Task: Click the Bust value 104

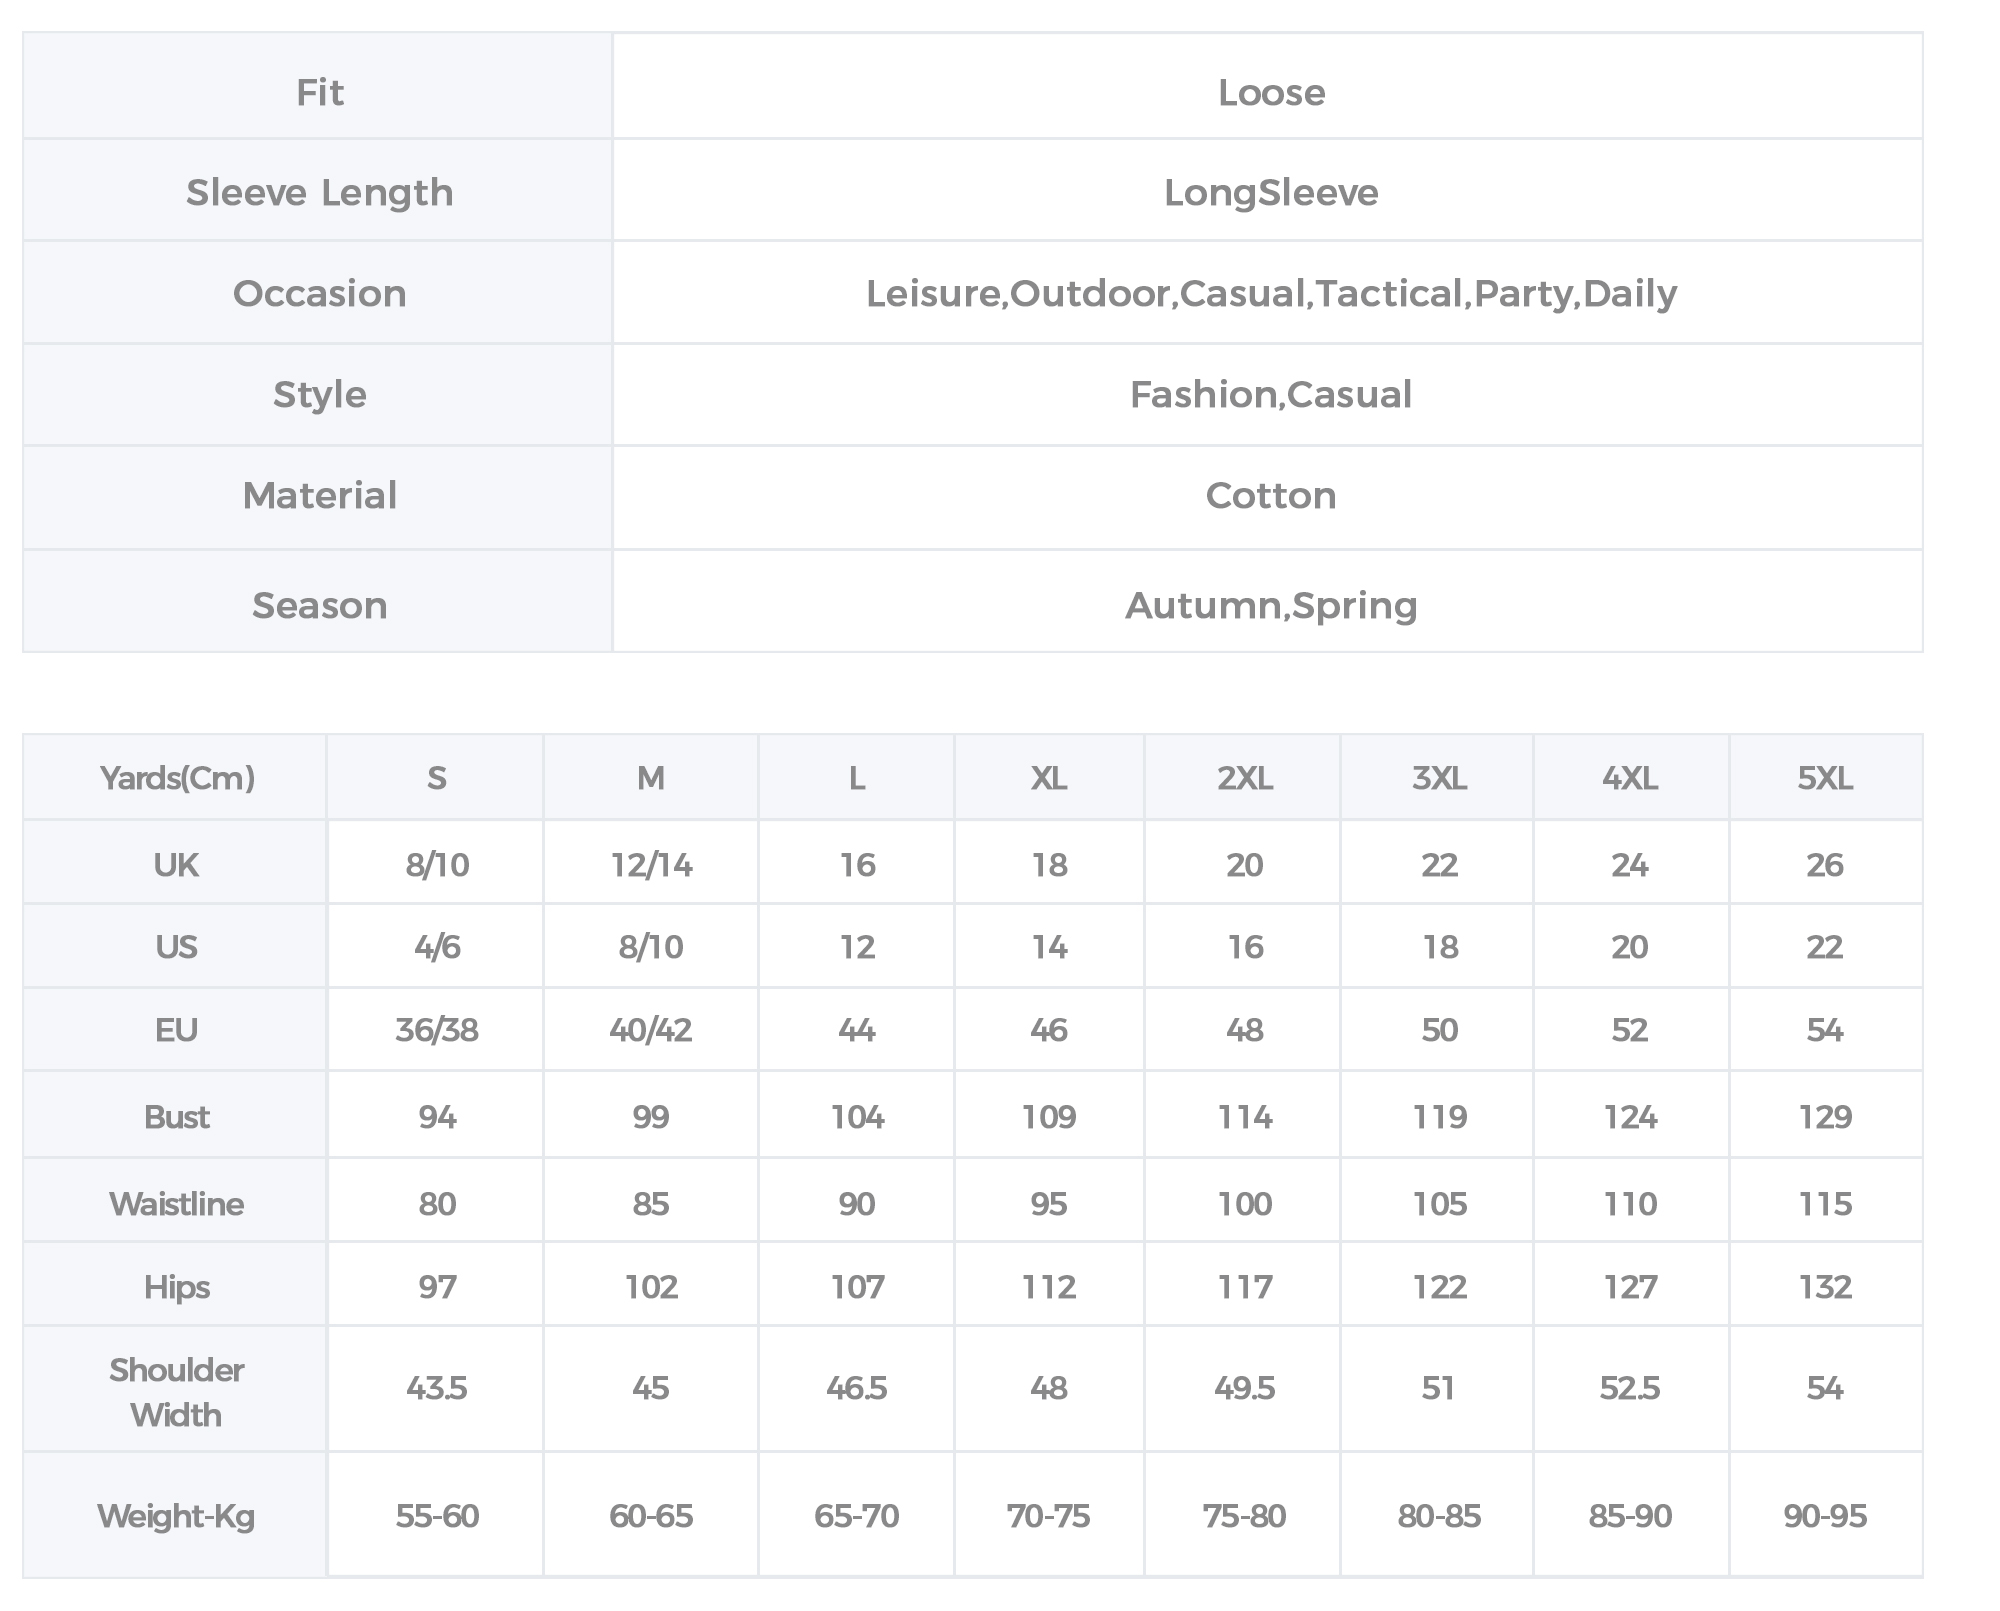Action: click(x=857, y=1117)
